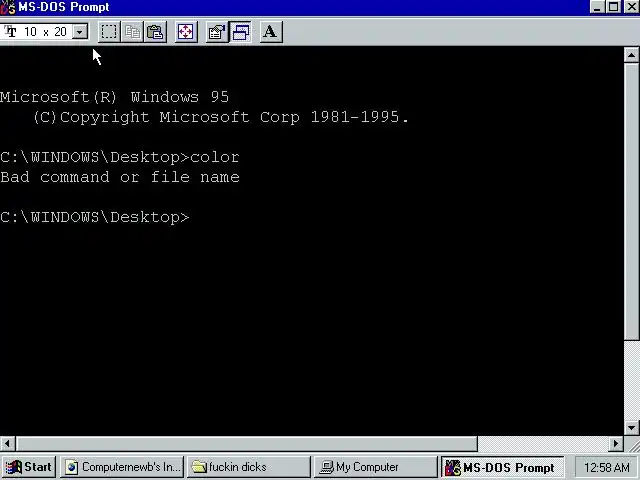The image size is (640, 480).
Task: Open the Properties toolbar icon
Action: click(x=217, y=32)
